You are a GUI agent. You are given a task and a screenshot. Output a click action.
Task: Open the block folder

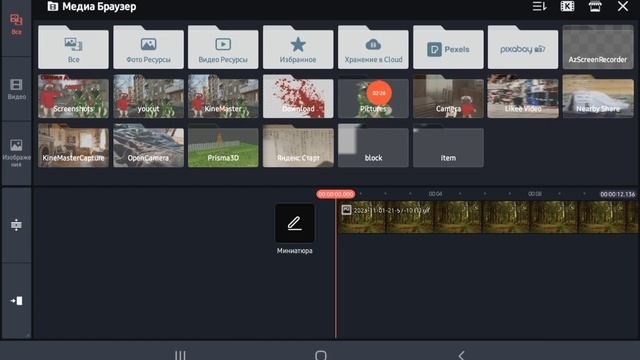coord(373,146)
